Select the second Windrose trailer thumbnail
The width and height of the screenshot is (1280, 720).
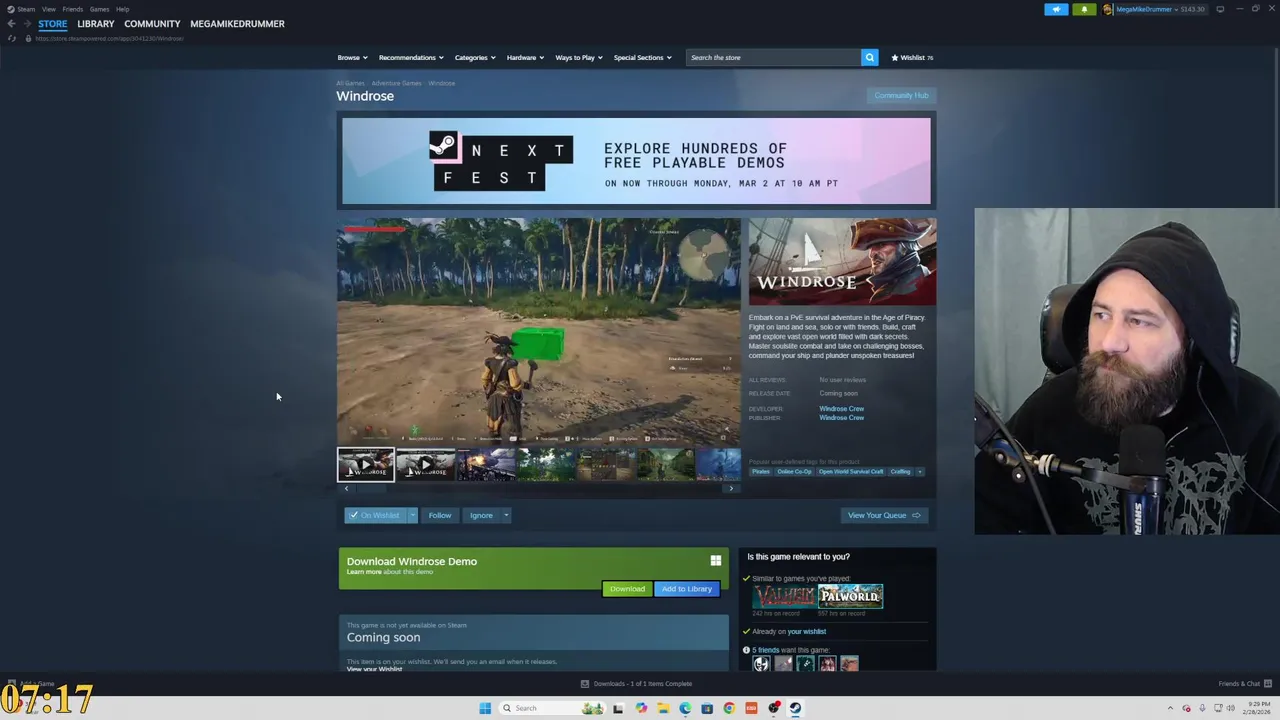(425, 464)
